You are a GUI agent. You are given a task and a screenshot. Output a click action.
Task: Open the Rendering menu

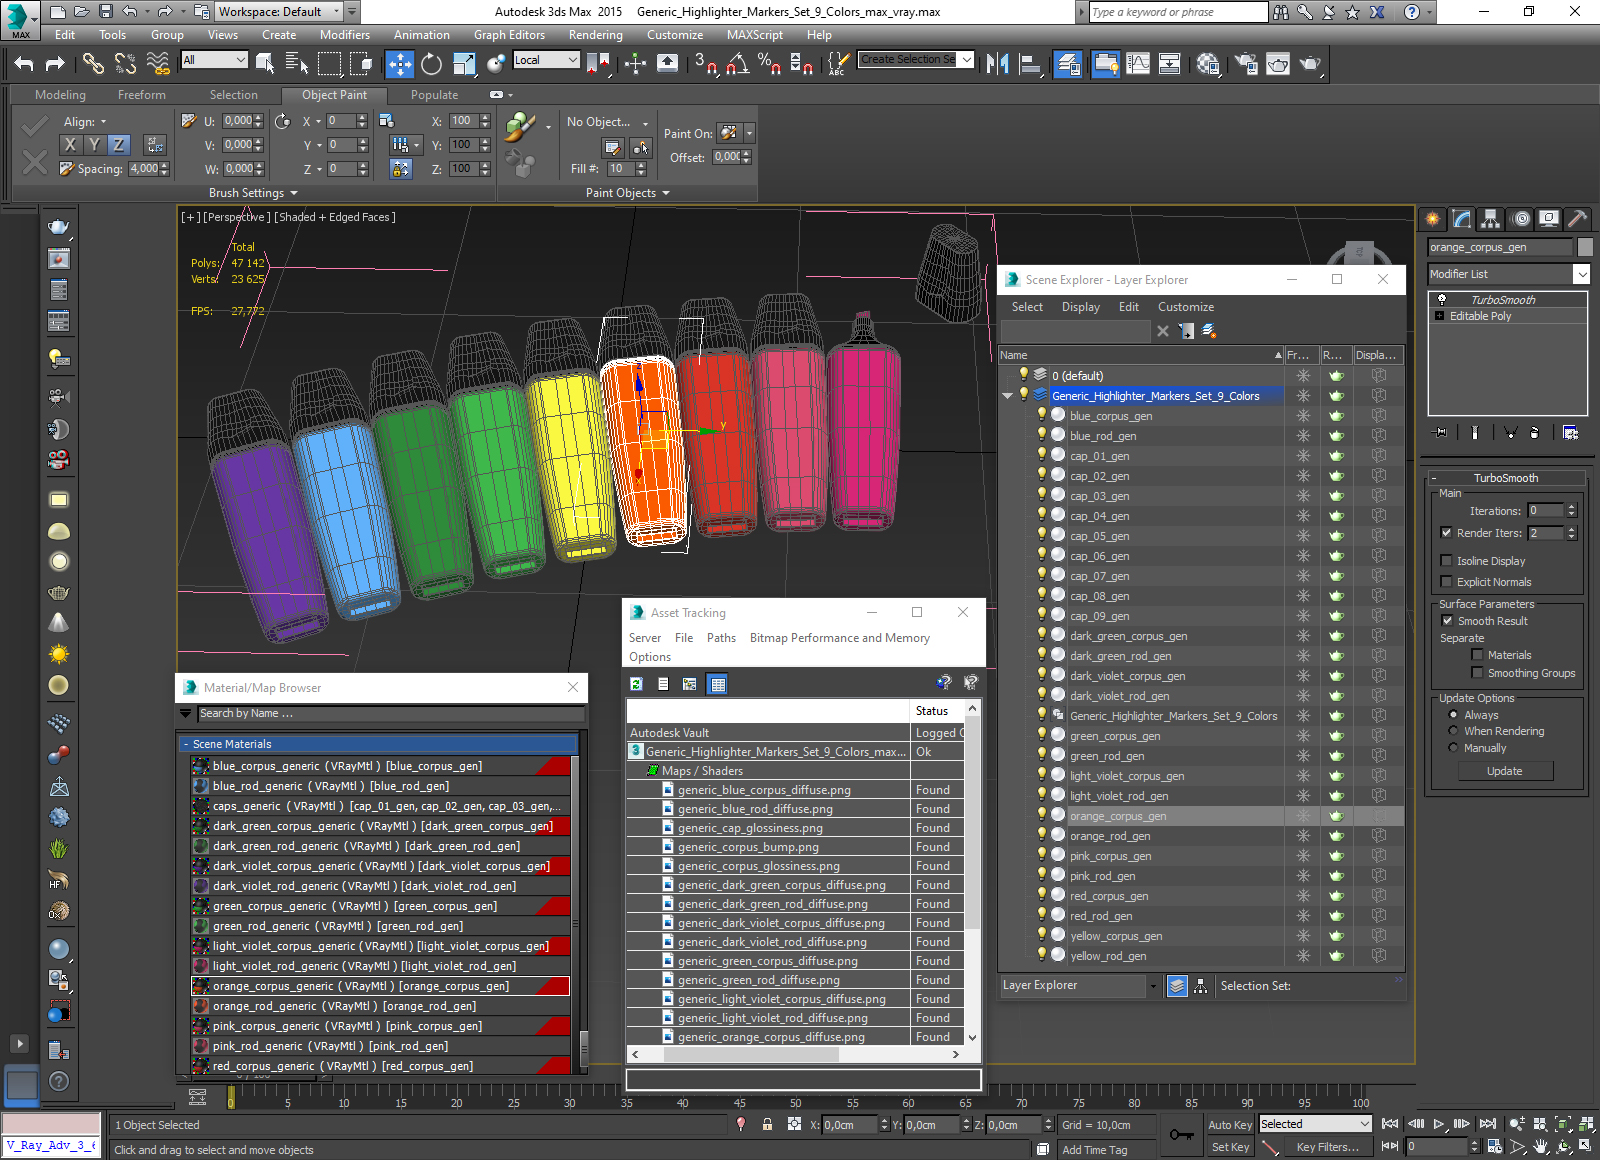(595, 35)
